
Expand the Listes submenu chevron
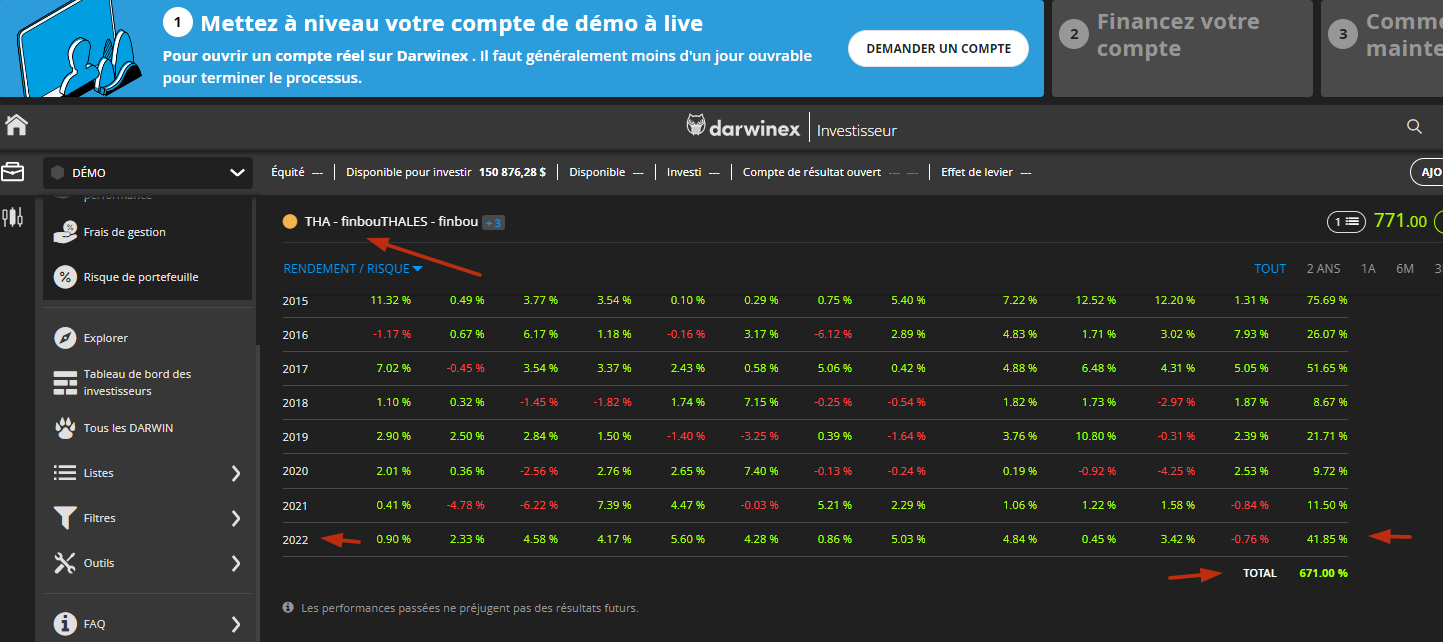(x=236, y=473)
